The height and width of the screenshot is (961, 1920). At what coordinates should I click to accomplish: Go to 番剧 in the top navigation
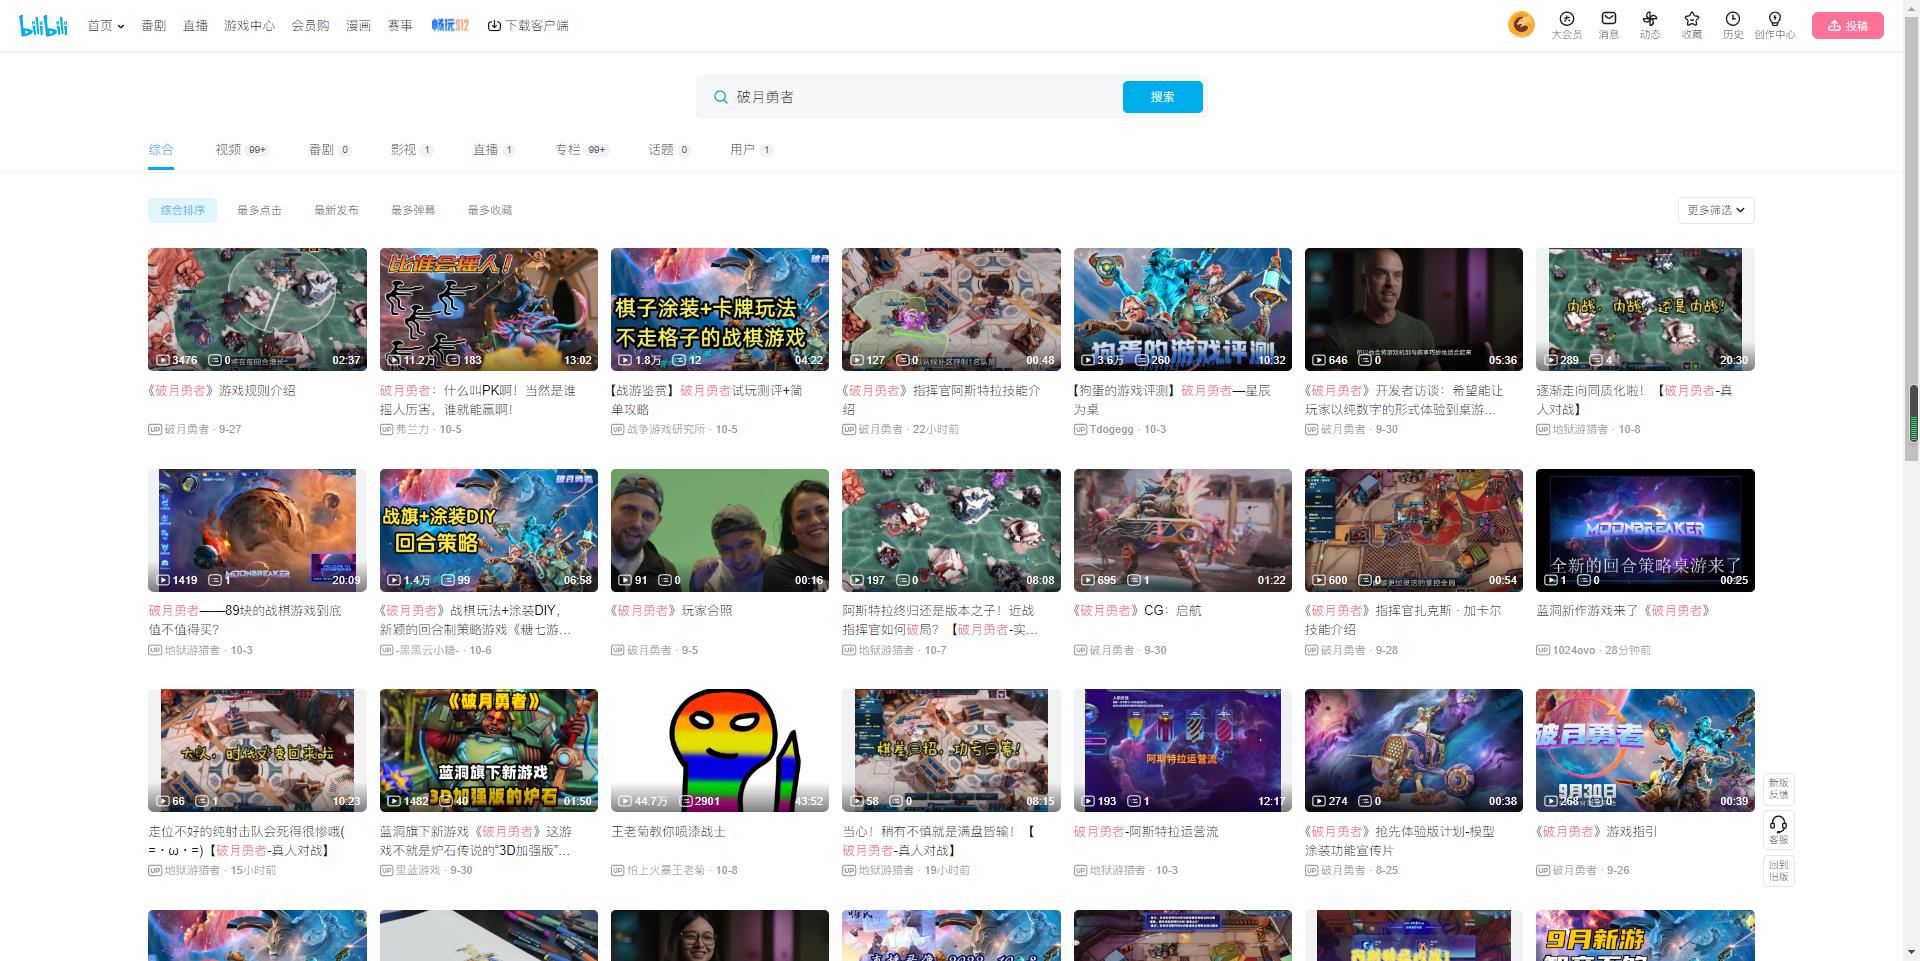154,25
